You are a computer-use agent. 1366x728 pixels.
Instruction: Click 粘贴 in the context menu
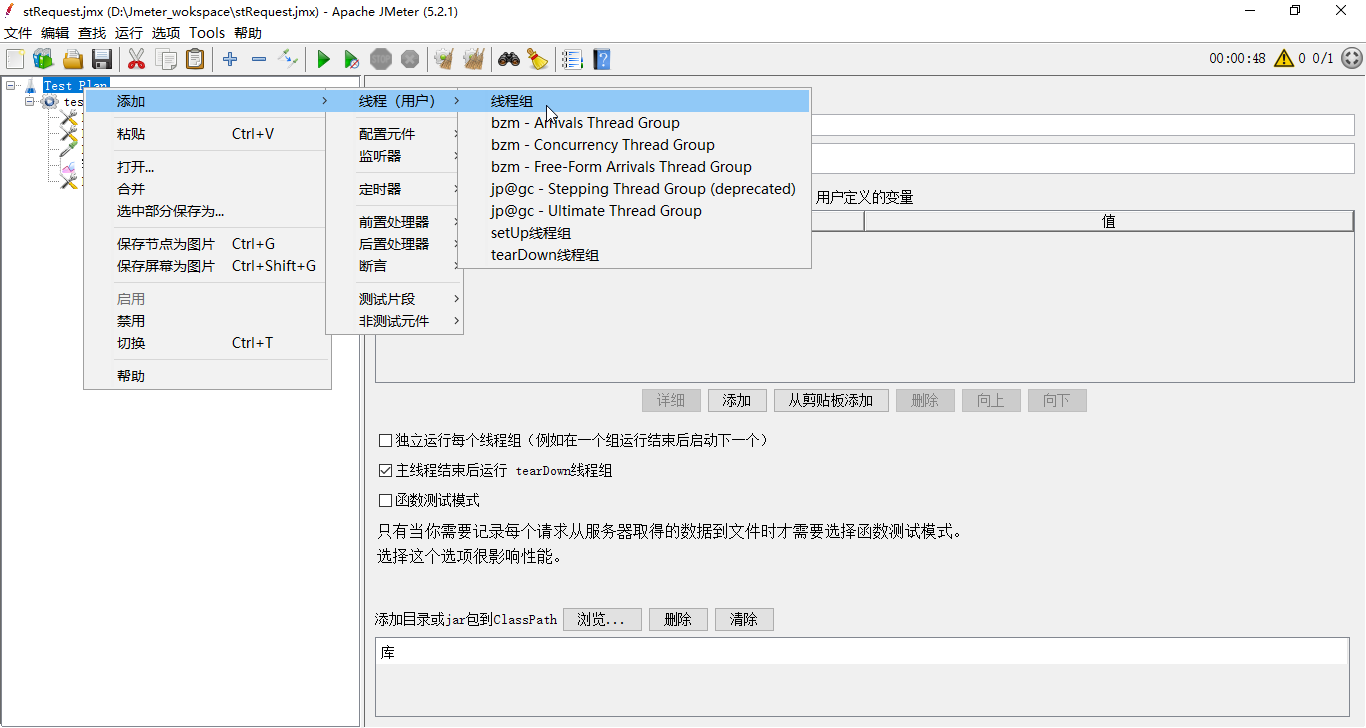pos(207,134)
